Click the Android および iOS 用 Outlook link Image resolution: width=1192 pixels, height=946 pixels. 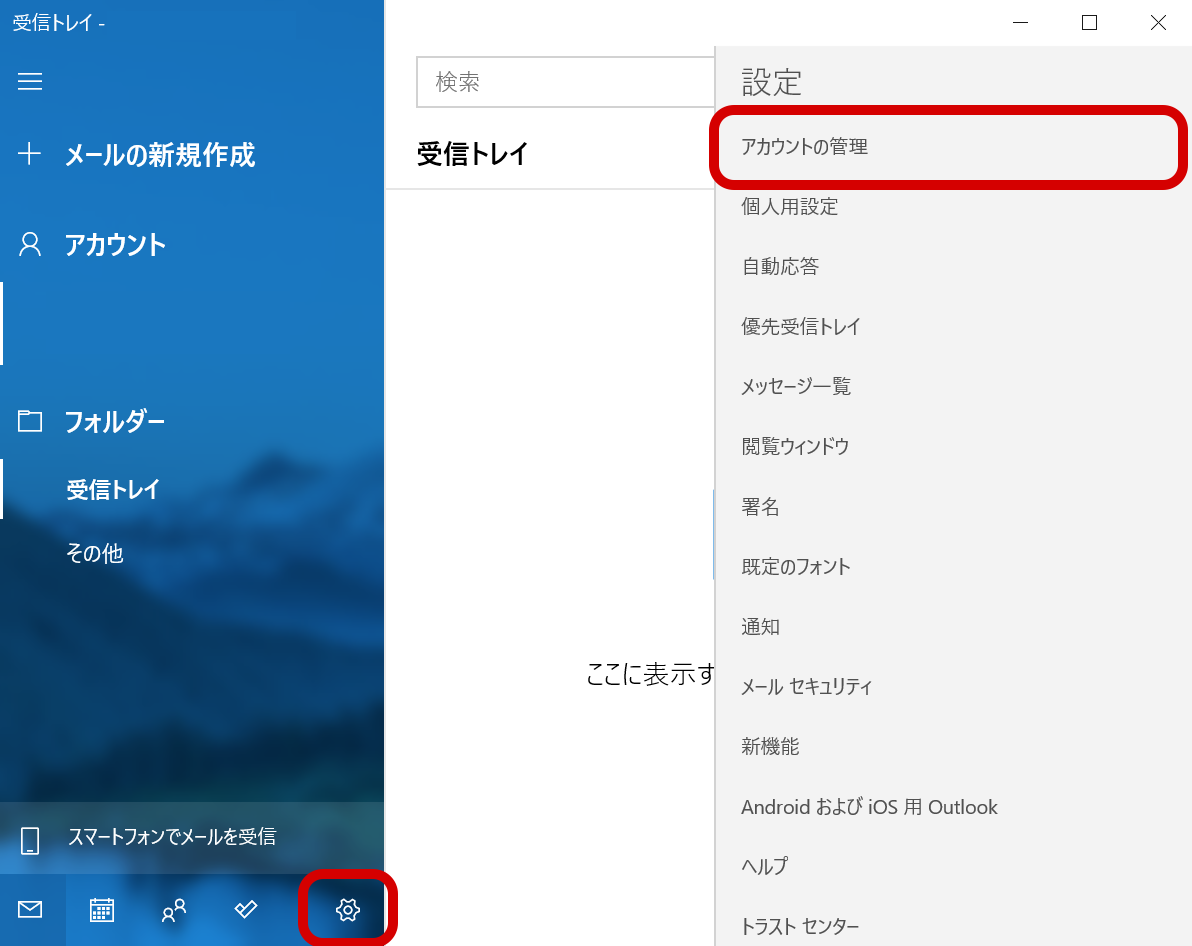tap(869, 807)
